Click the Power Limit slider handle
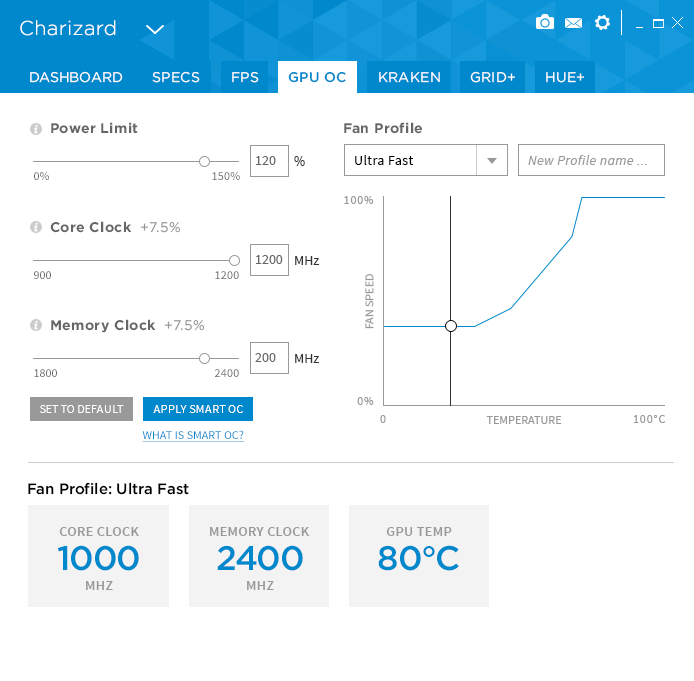Screen dimensions: 694x681 coord(204,162)
